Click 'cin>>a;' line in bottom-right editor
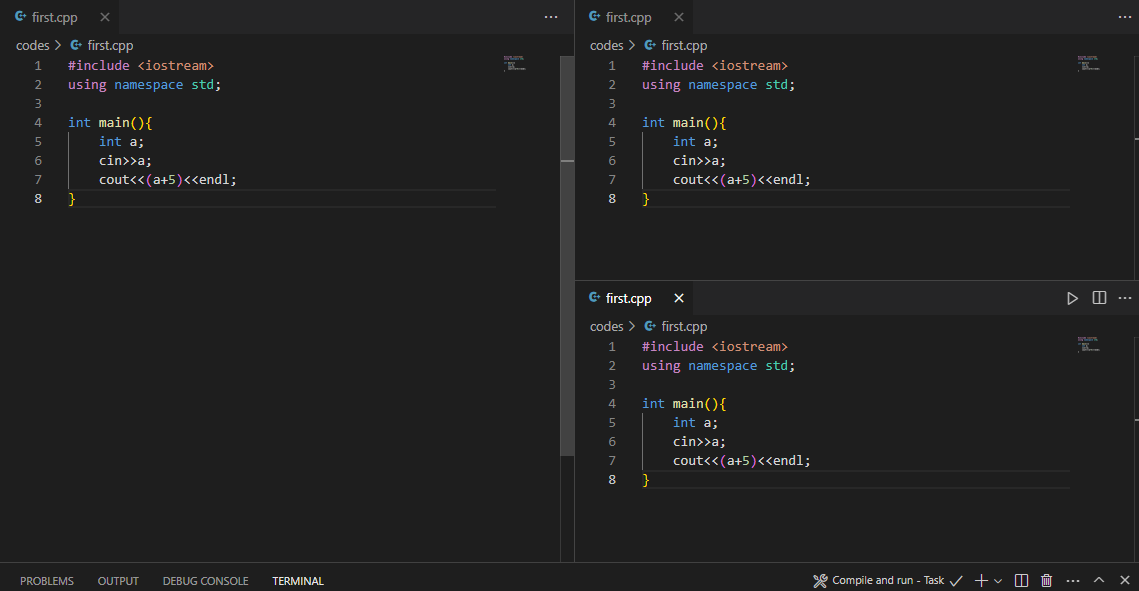 click(699, 441)
